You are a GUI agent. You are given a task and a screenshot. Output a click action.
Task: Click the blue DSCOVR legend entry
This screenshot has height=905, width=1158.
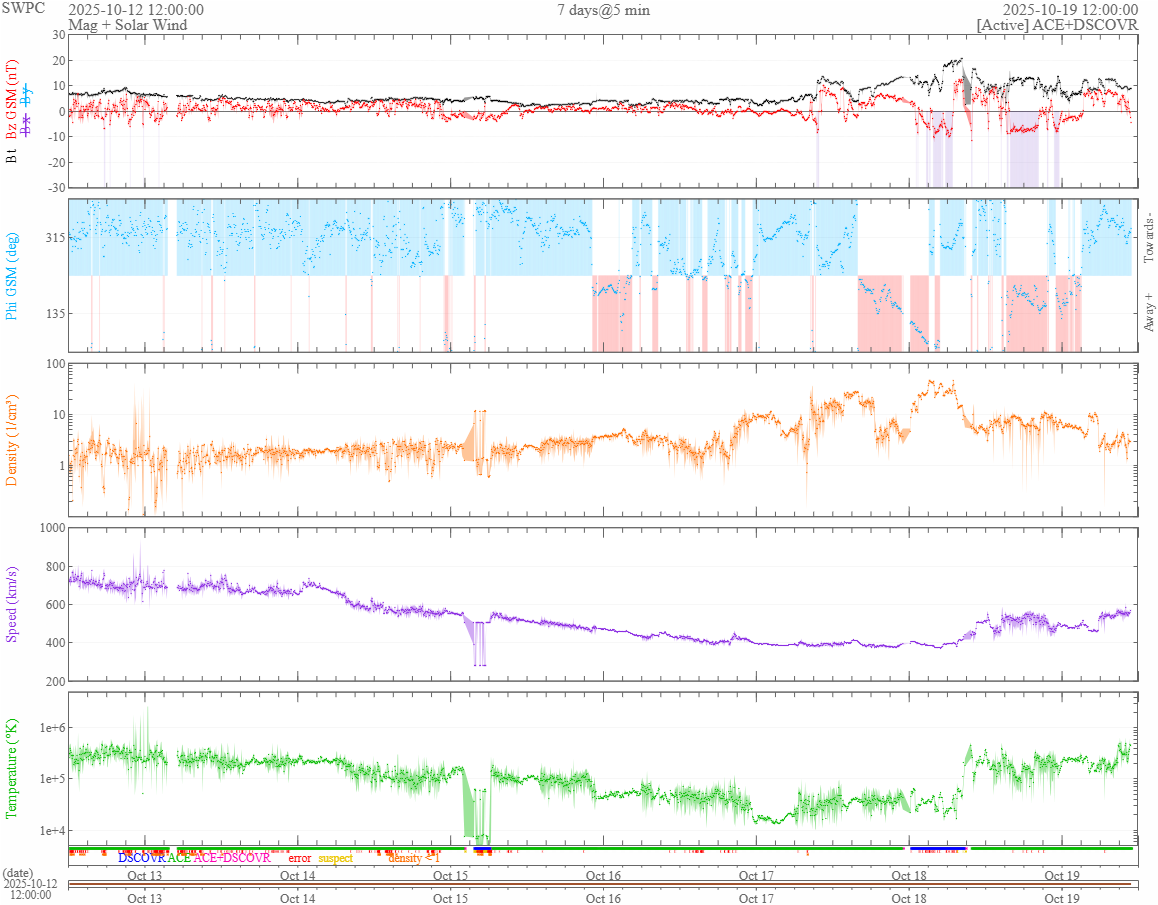pyautogui.click(x=142, y=858)
